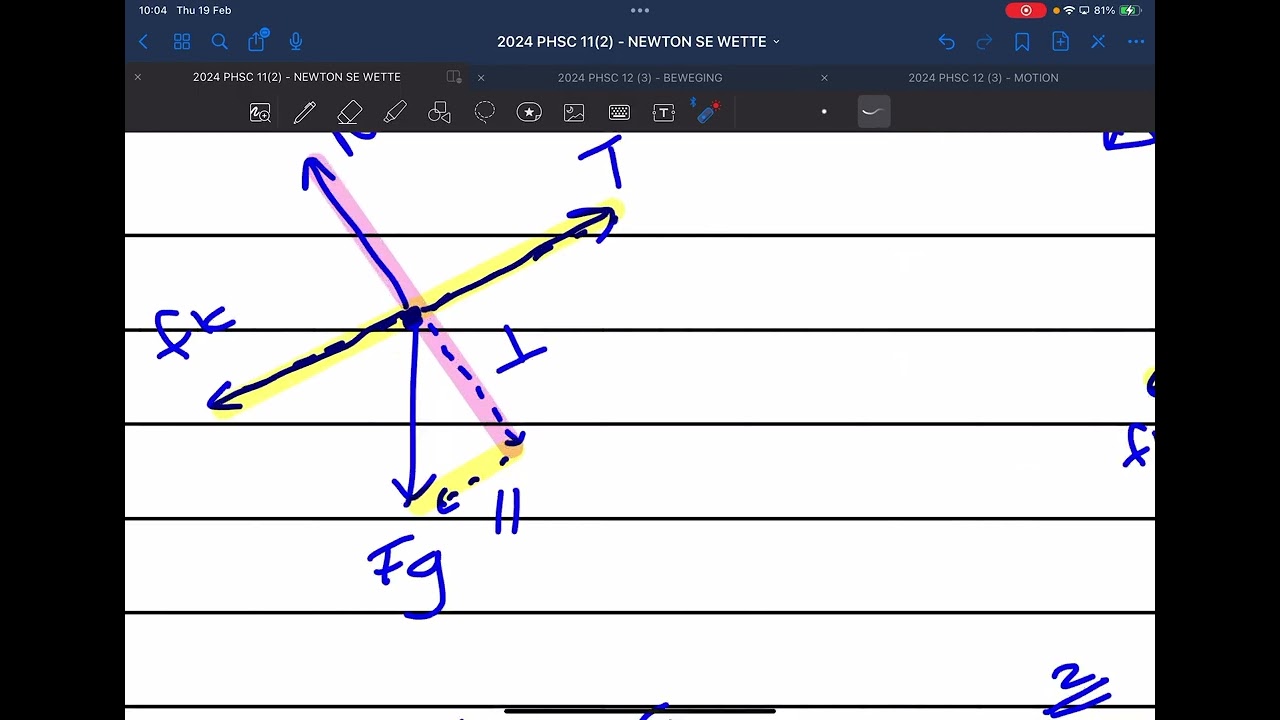Image resolution: width=1280 pixels, height=720 pixels.
Task: Undo the last stroke
Action: pos(946,42)
